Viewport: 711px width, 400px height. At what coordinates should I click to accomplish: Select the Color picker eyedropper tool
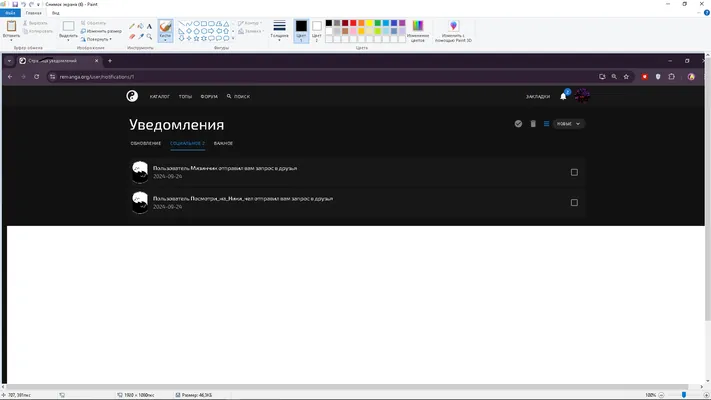141,36
